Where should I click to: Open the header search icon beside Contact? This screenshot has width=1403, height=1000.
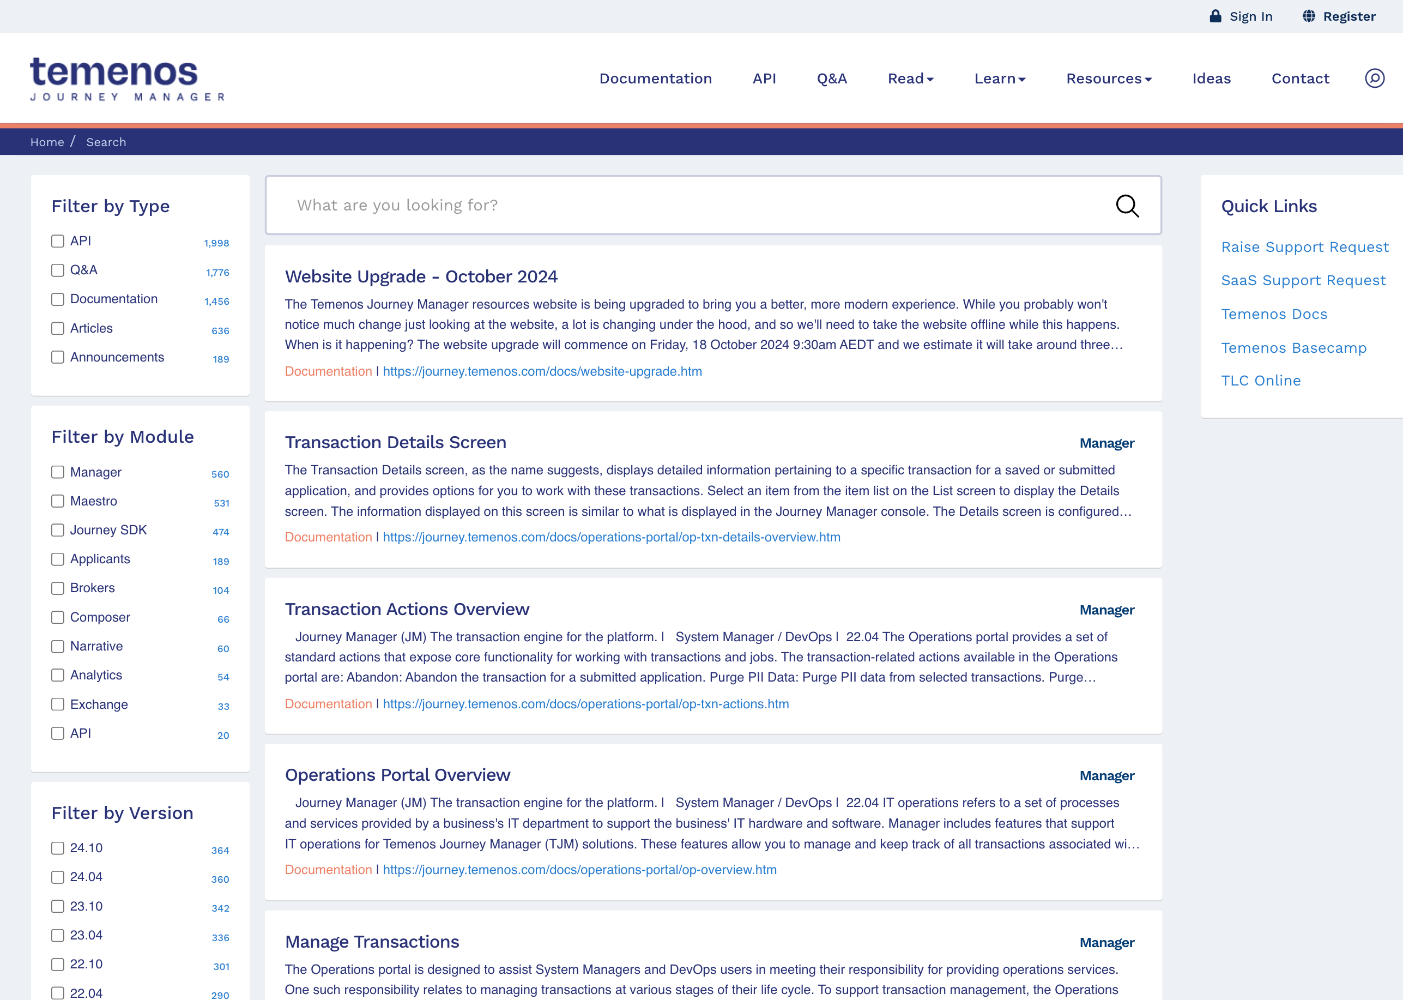click(1375, 78)
